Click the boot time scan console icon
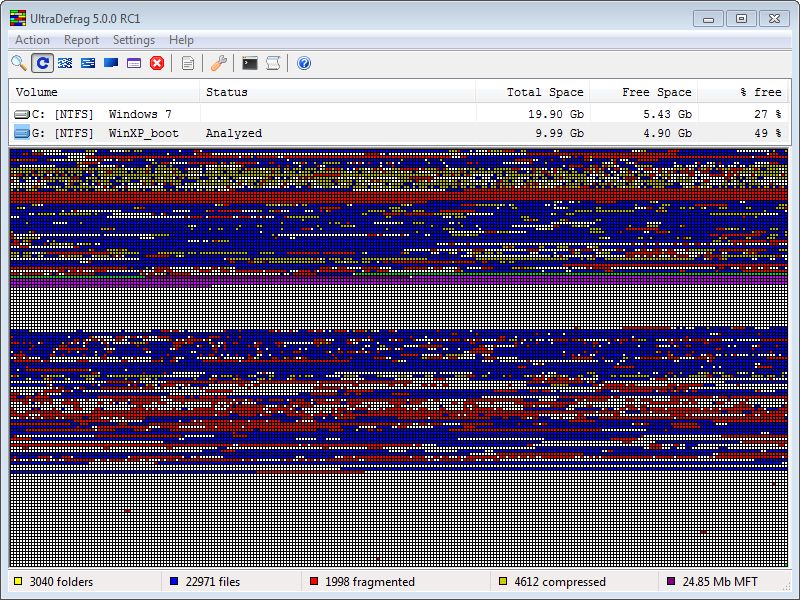The image size is (800, 600). pos(250,63)
